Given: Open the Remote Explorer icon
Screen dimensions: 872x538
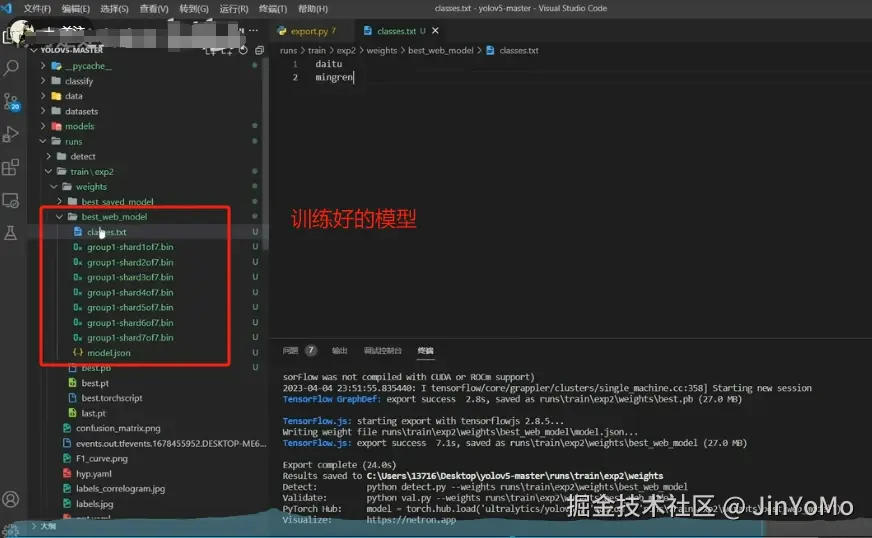Looking at the screenshot, I should tap(11, 200).
